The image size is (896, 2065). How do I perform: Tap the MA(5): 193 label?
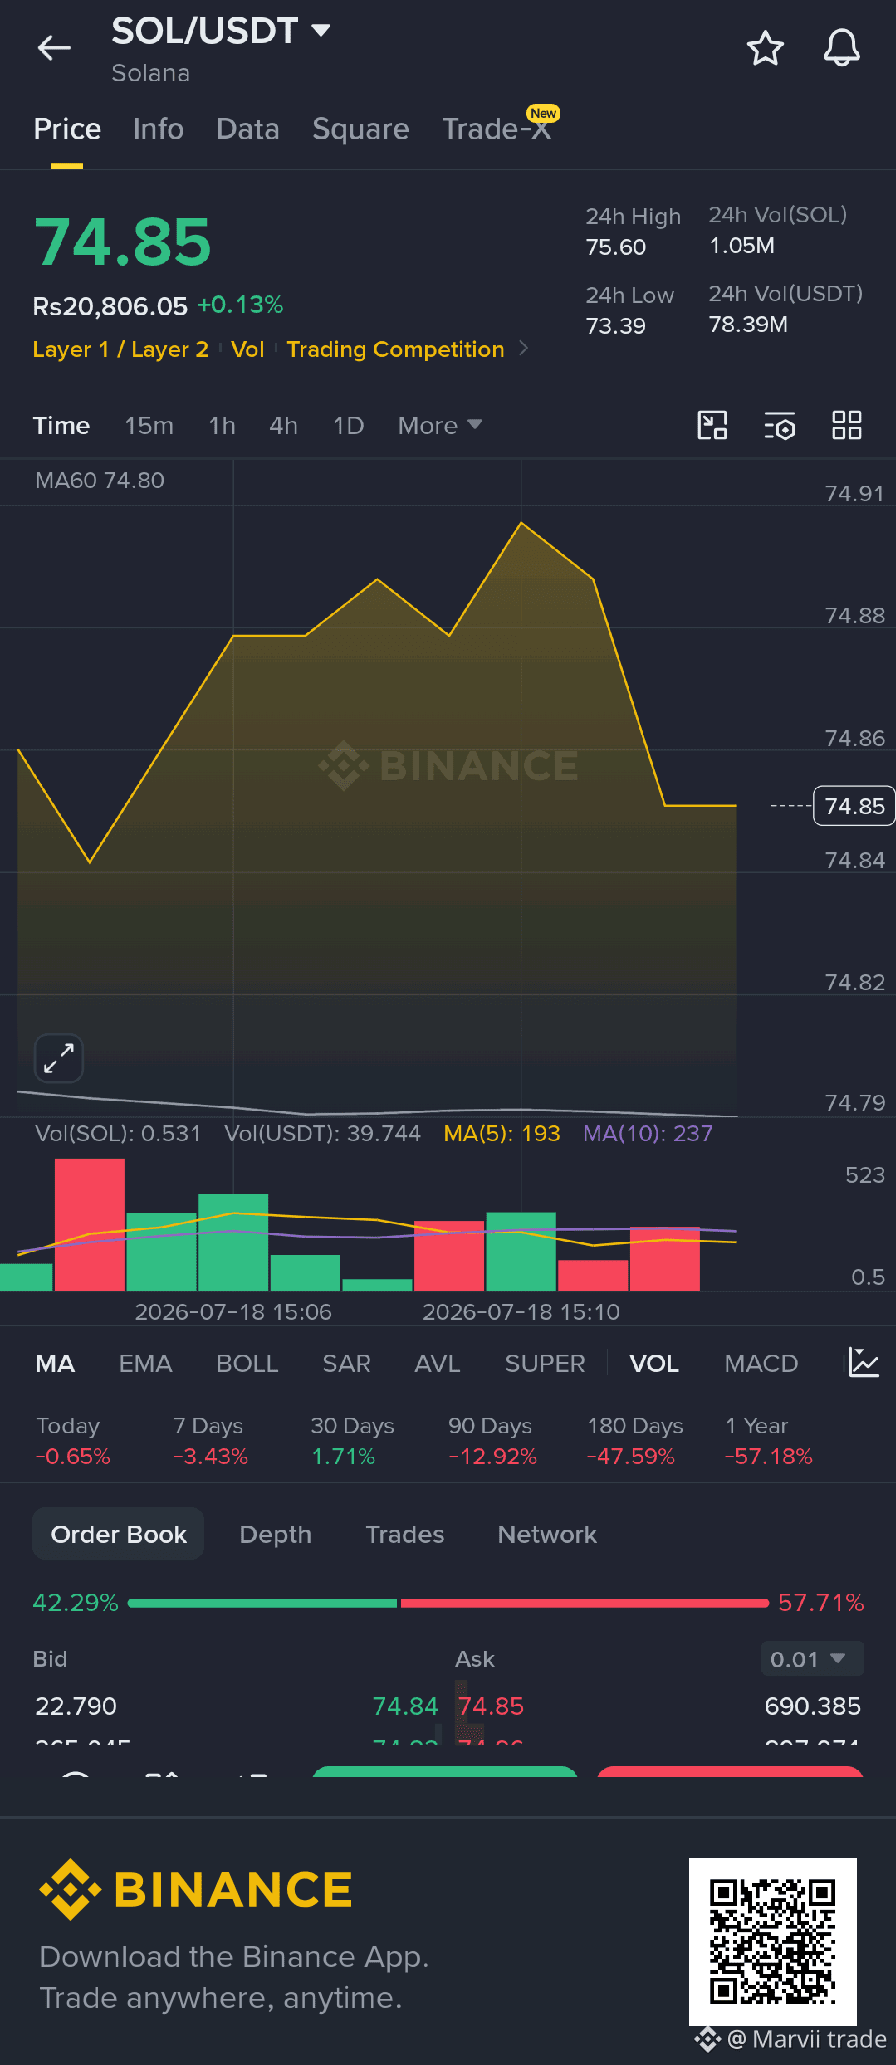(x=501, y=1133)
